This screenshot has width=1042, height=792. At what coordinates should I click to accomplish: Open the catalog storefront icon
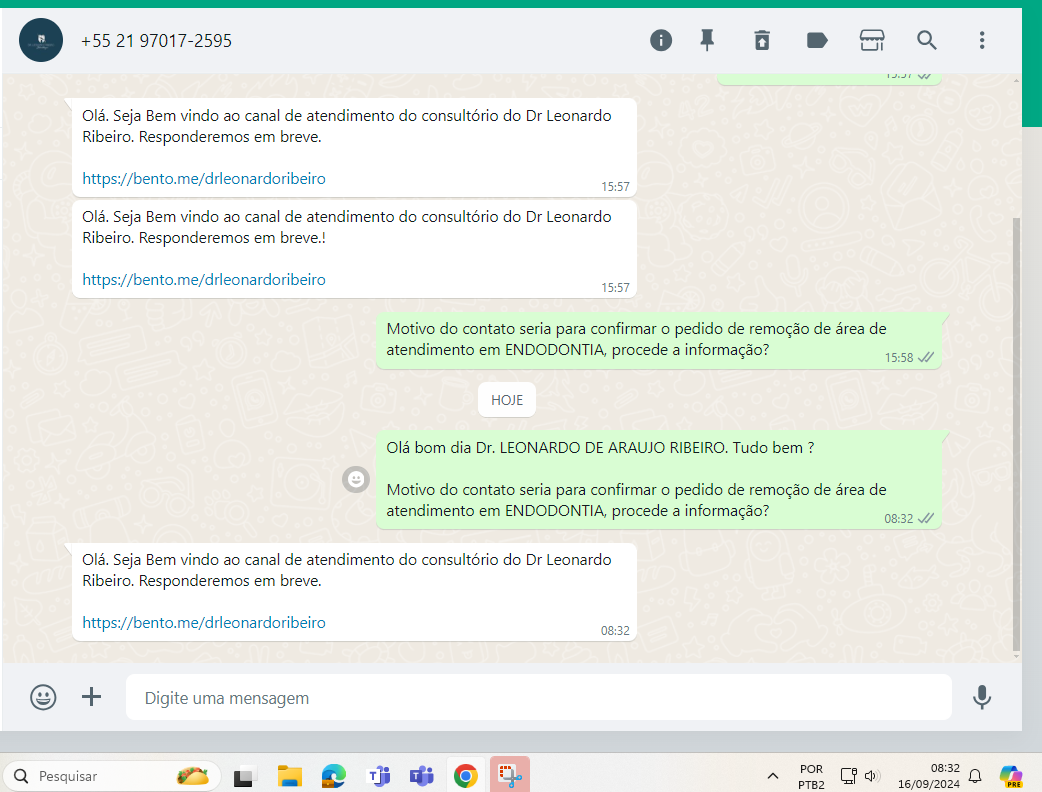[872, 41]
